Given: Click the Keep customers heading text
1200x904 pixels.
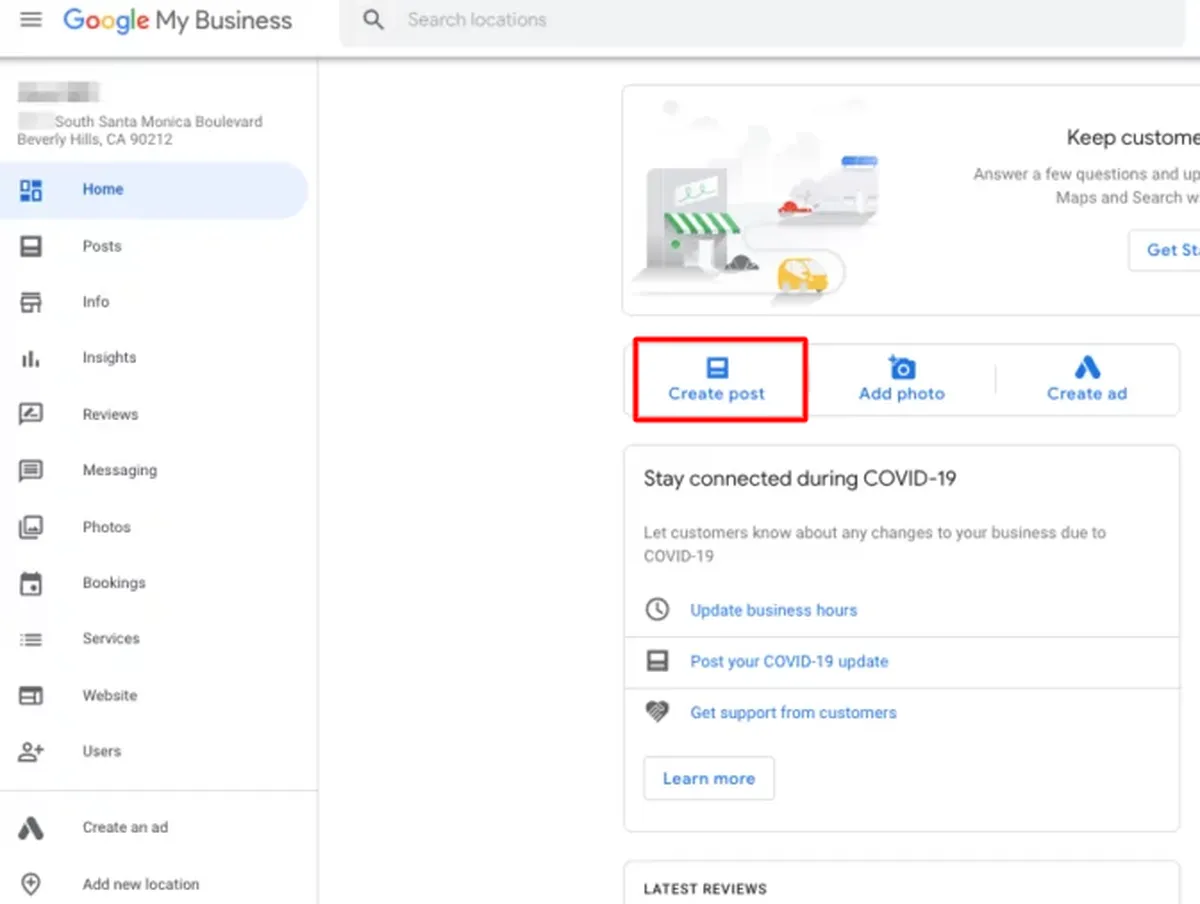Looking at the screenshot, I should click(1133, 138).
